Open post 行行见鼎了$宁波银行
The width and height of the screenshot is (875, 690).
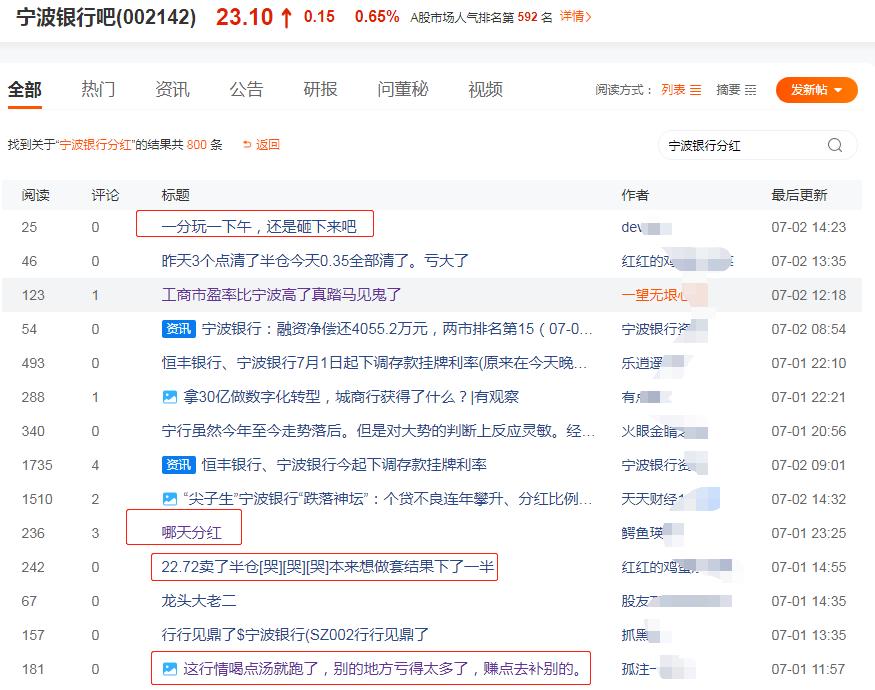pos(295,635)
